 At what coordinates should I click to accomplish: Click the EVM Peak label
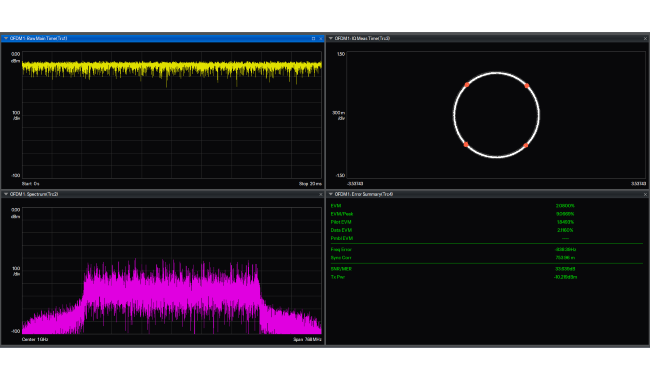click(x=342, y=214)
